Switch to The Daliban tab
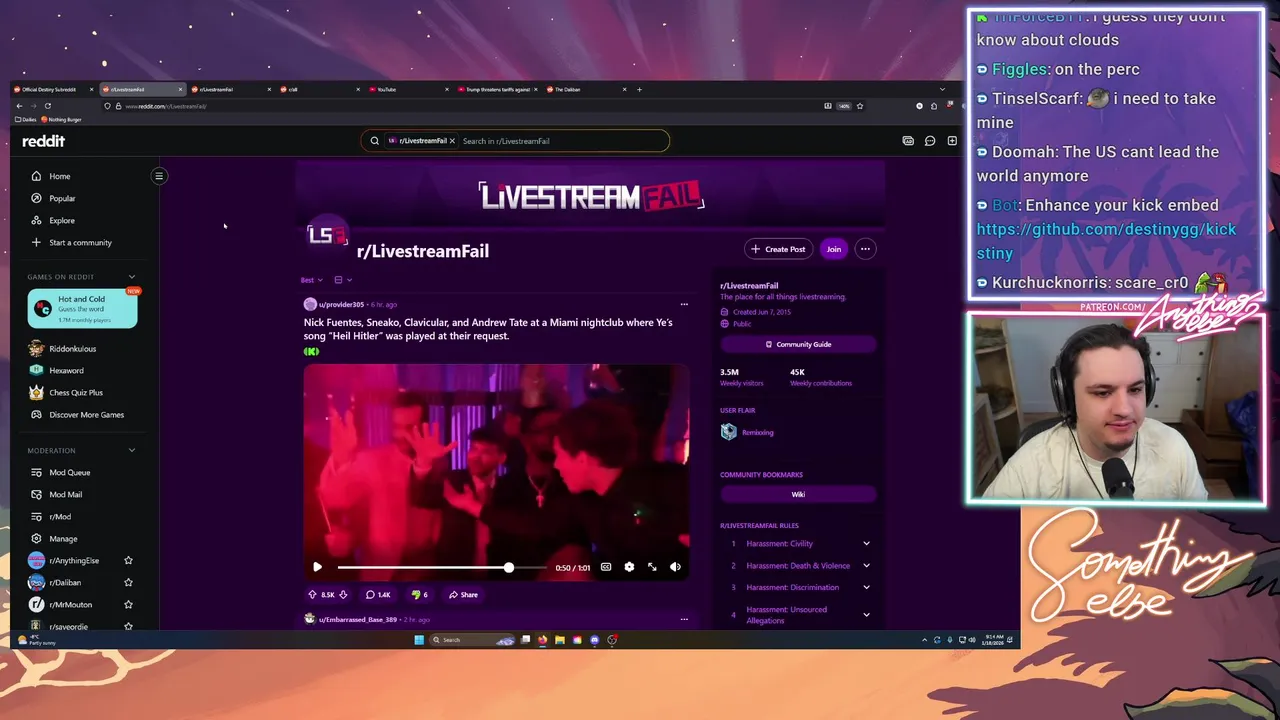The height and width of the screenshot is (720, 1280). tap(588, 89)
